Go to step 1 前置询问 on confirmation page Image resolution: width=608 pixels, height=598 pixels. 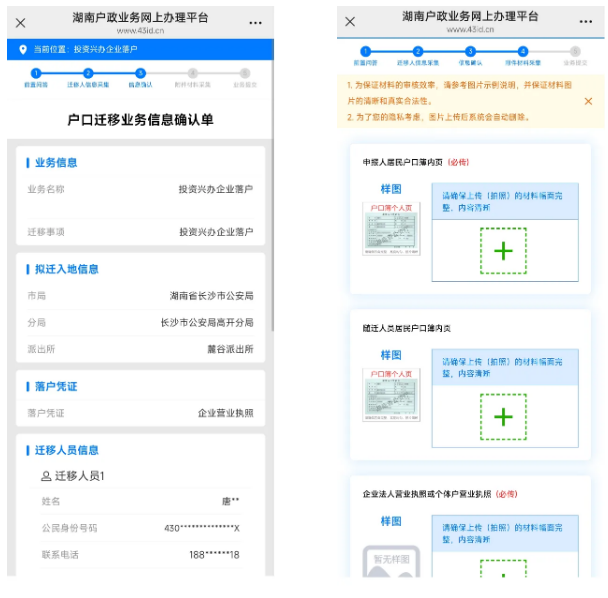click(x=36, y=73)
